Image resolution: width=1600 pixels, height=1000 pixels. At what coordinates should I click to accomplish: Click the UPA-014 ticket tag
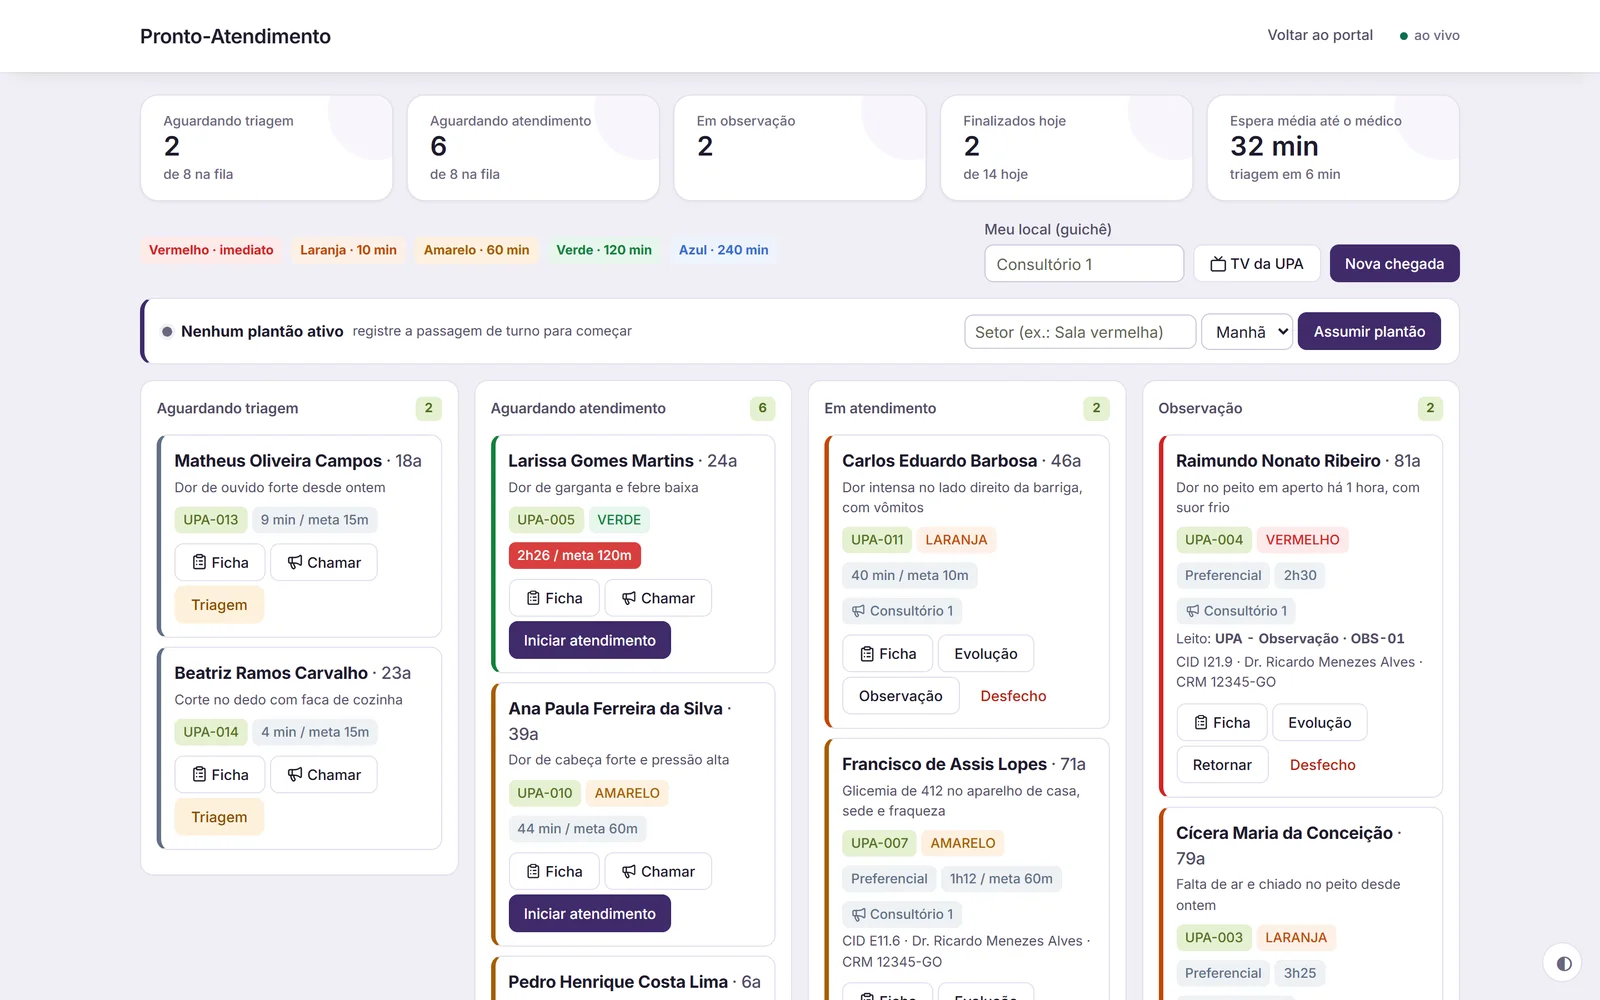click(x=211, y=732)
